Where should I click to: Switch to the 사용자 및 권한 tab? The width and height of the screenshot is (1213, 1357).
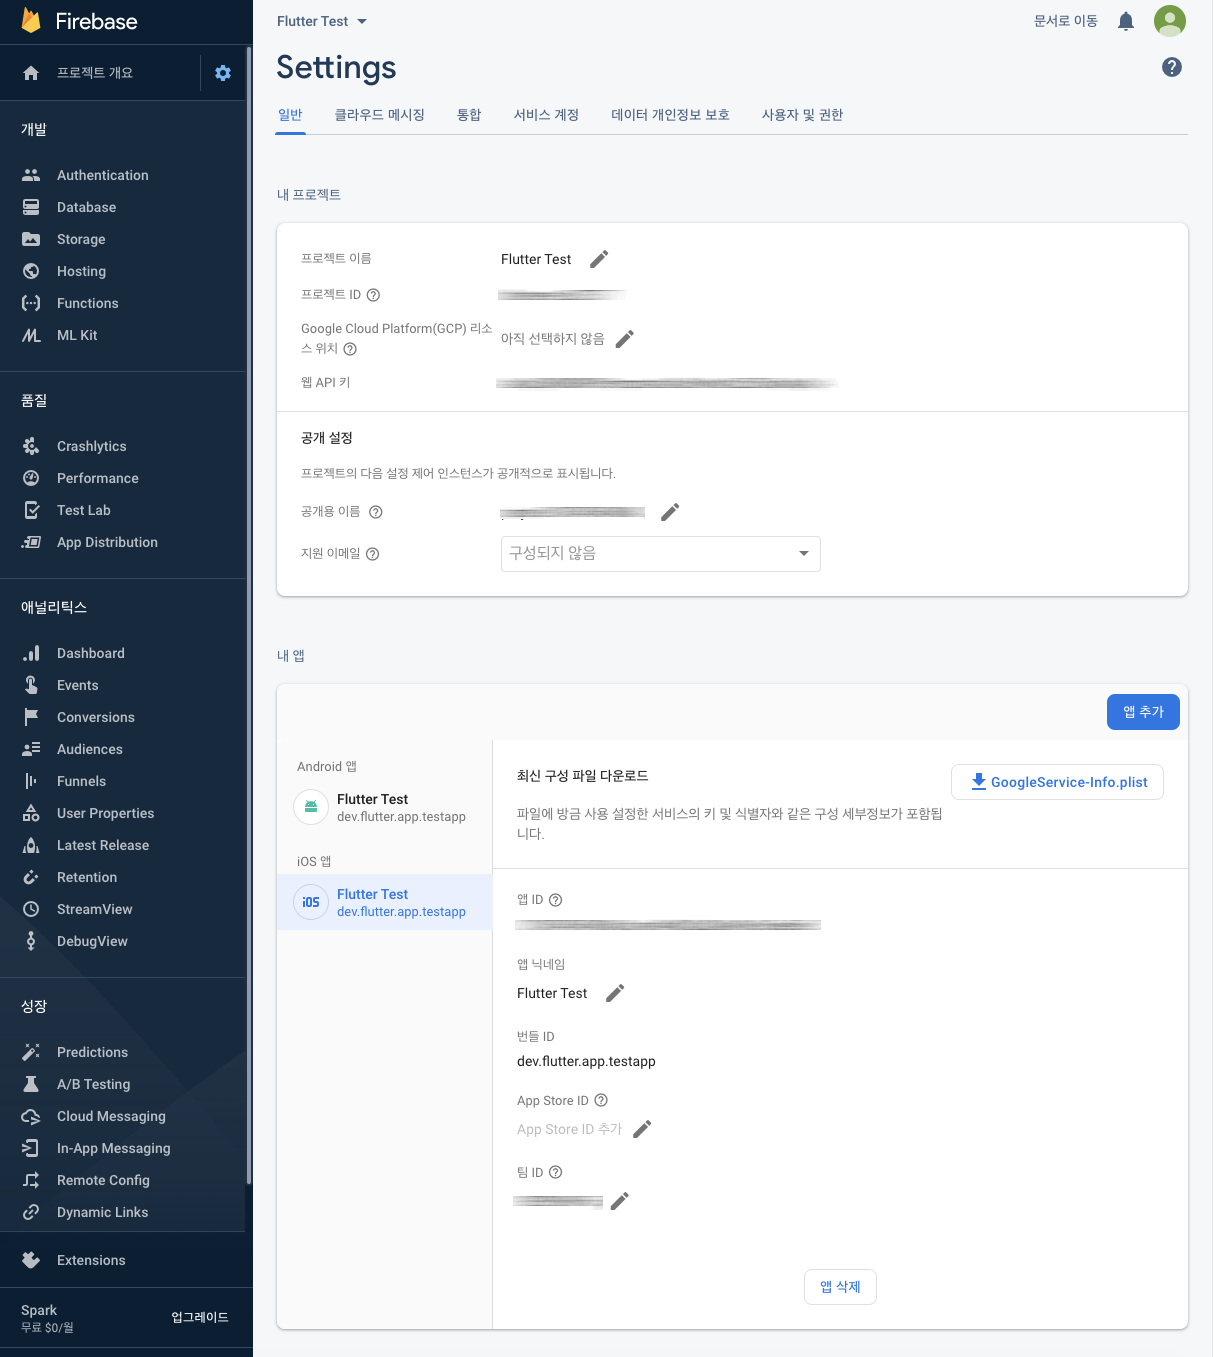tap(802, 115)
